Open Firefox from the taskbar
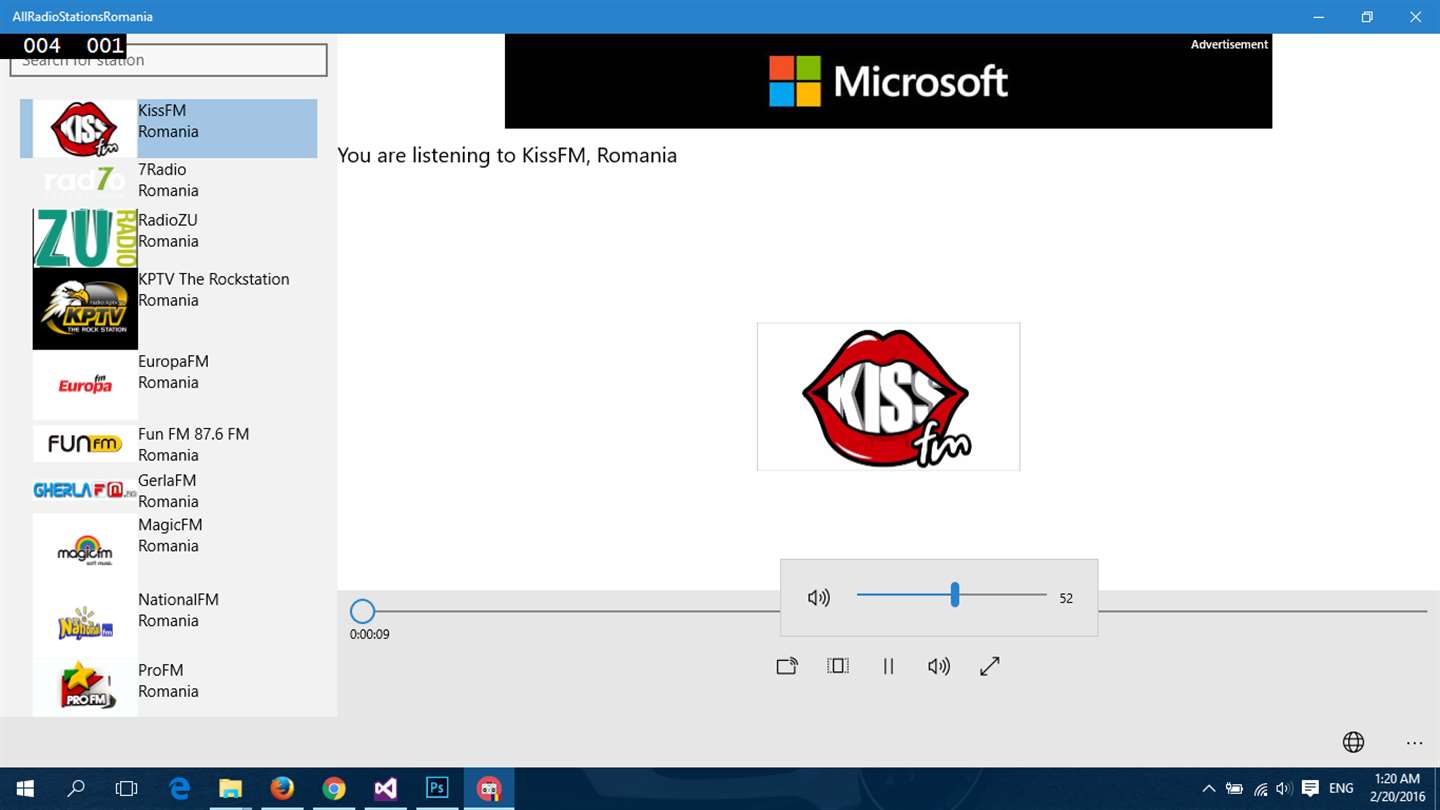1440x810 pixels. pyautogui.click(x=282, y=788)
